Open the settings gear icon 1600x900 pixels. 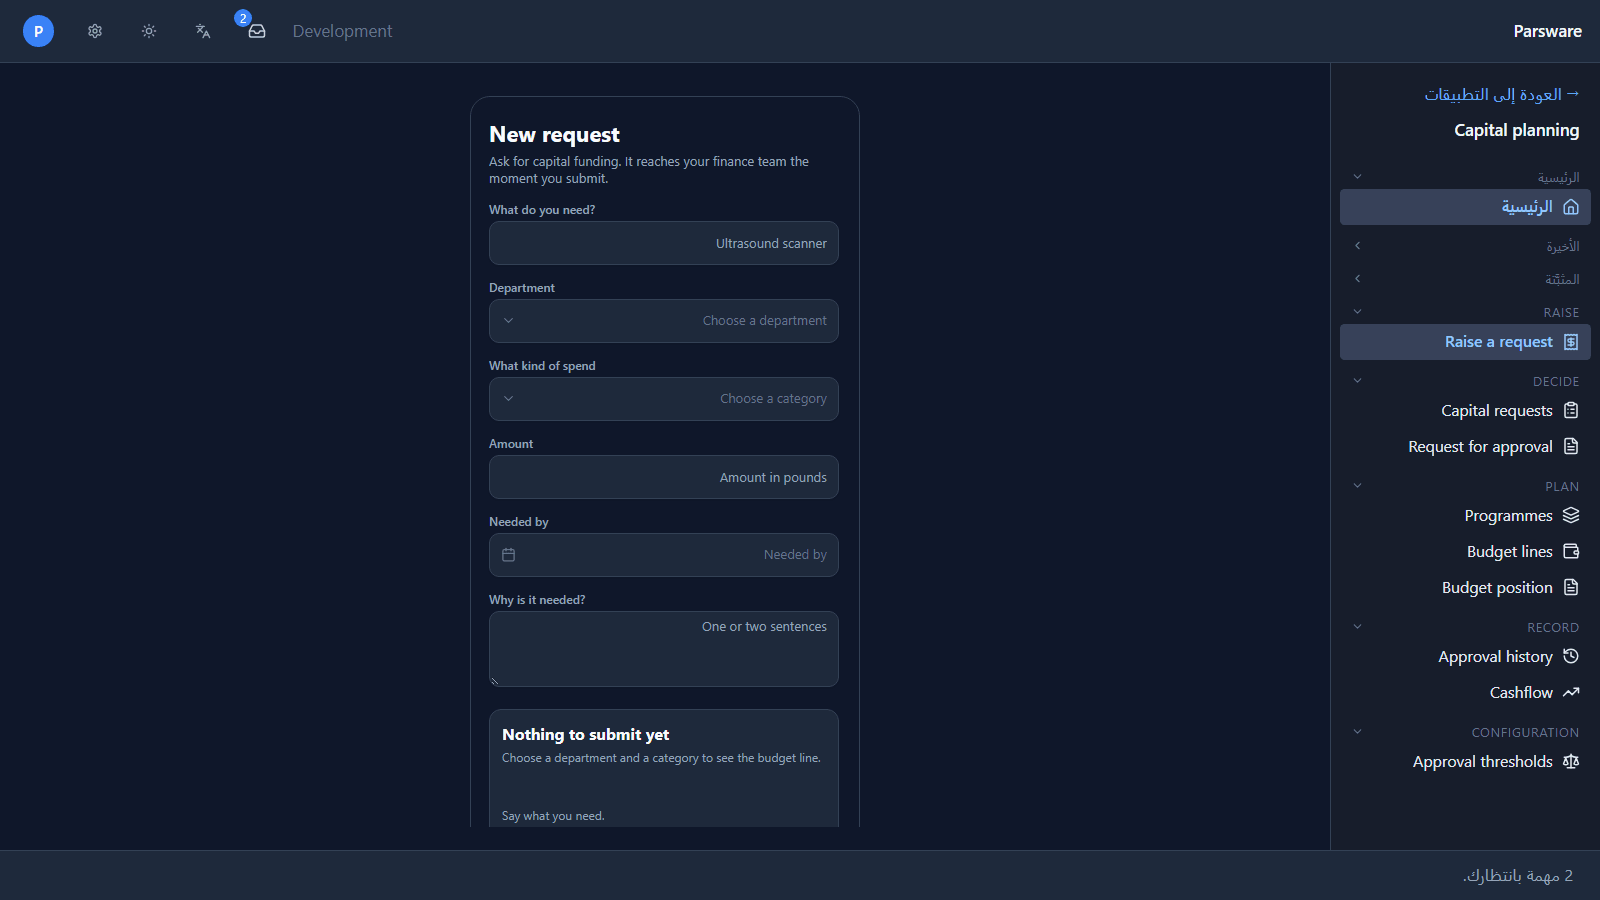(95, 31)
